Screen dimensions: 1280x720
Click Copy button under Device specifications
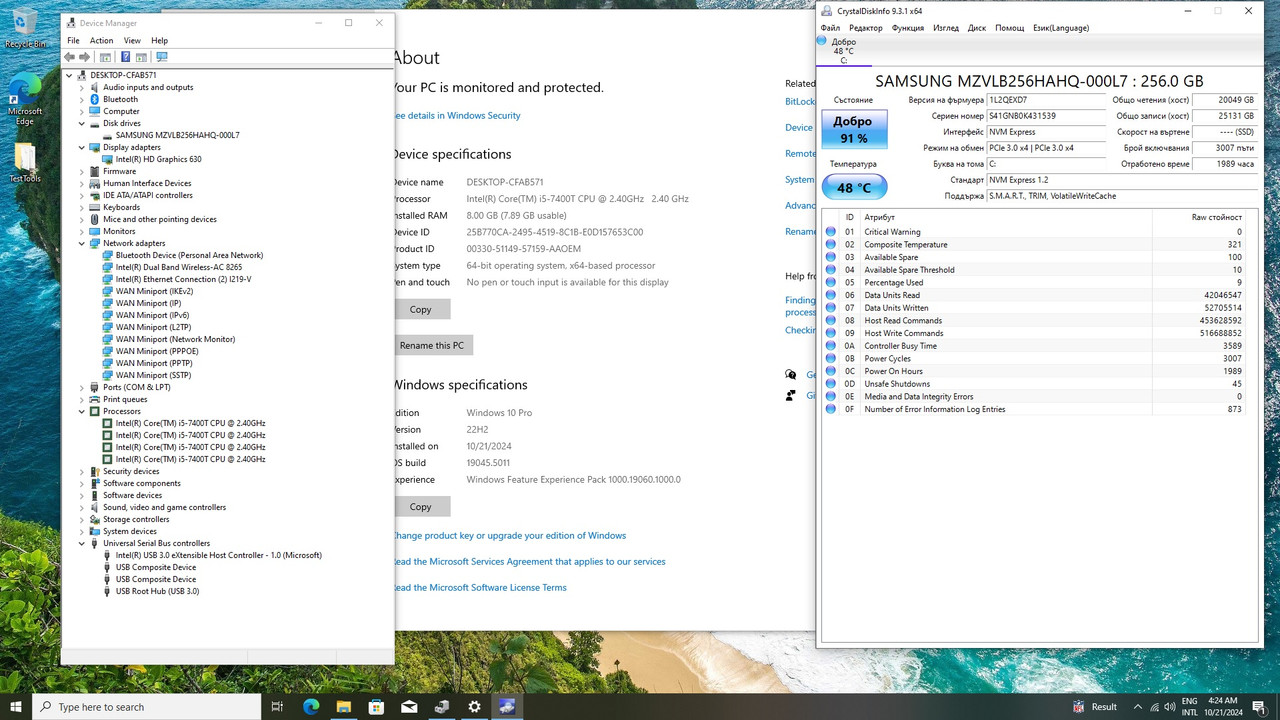coord(421,309)
